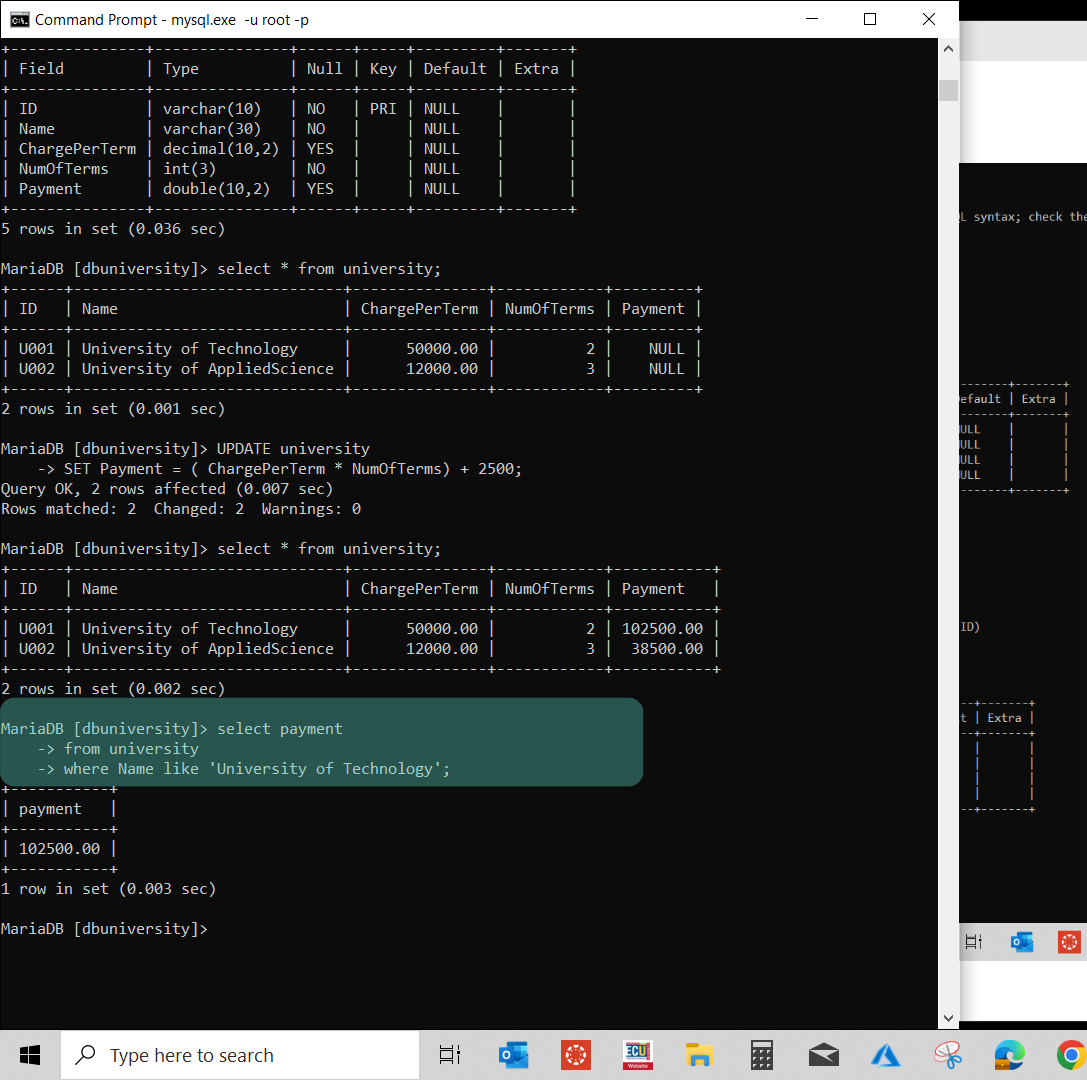Launch the Canvas app from the taskbar
The width and height of the screenshot is (1087, 1080).
tap(575, 1054)
